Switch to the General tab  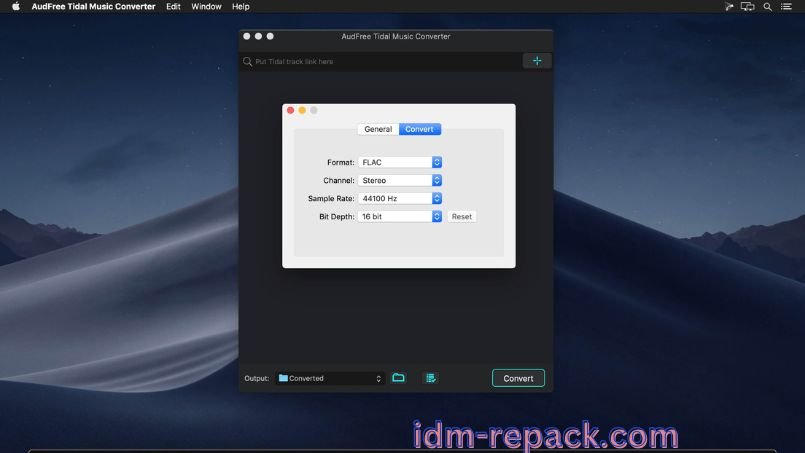tap(378, 129)
